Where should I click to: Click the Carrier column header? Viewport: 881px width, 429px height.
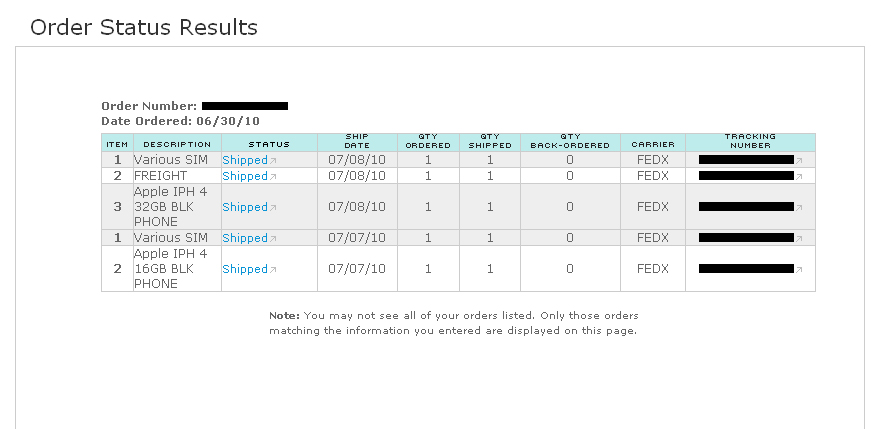[653, 144]
